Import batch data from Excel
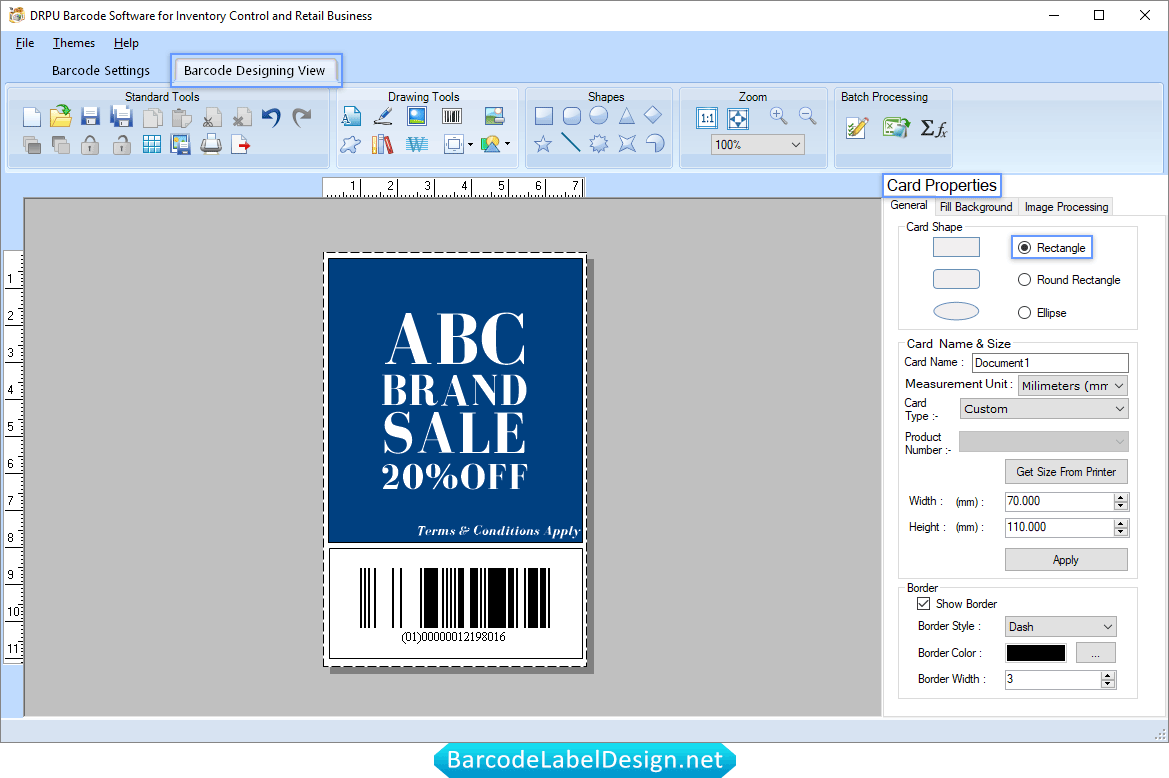 point(896,128)
